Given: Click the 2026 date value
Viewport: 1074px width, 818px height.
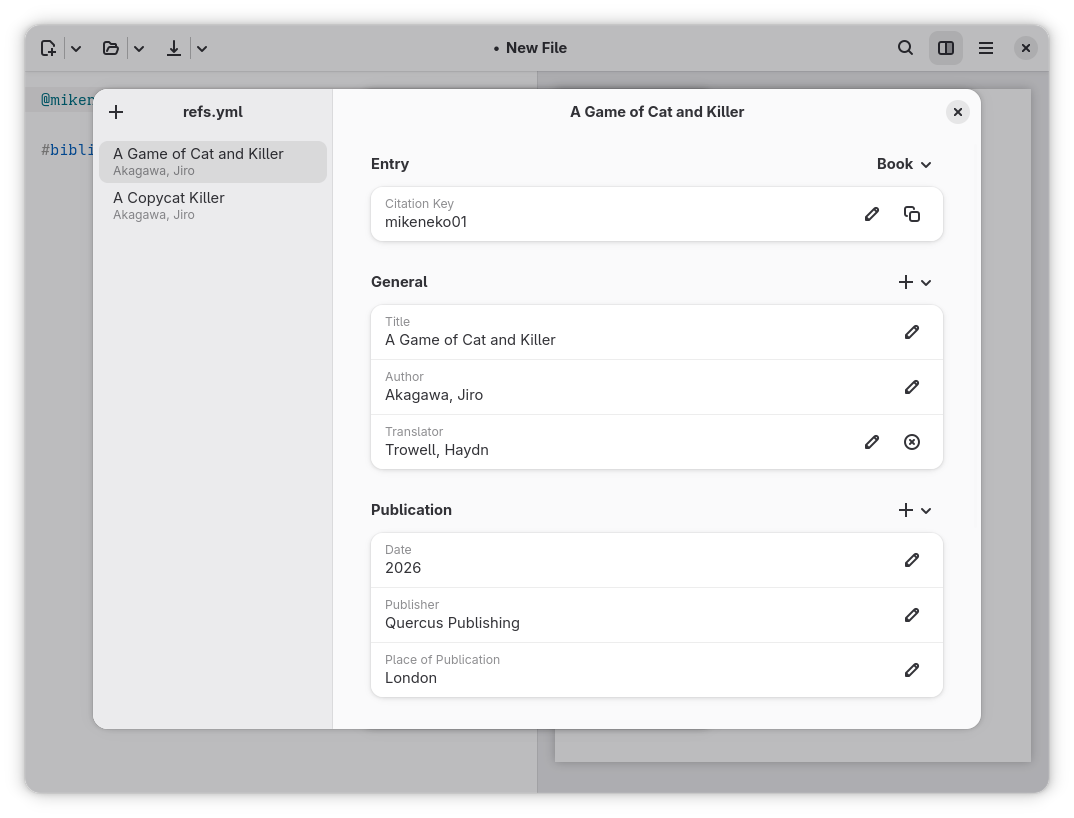Looking at the screenshot, I should click(403, 568).
